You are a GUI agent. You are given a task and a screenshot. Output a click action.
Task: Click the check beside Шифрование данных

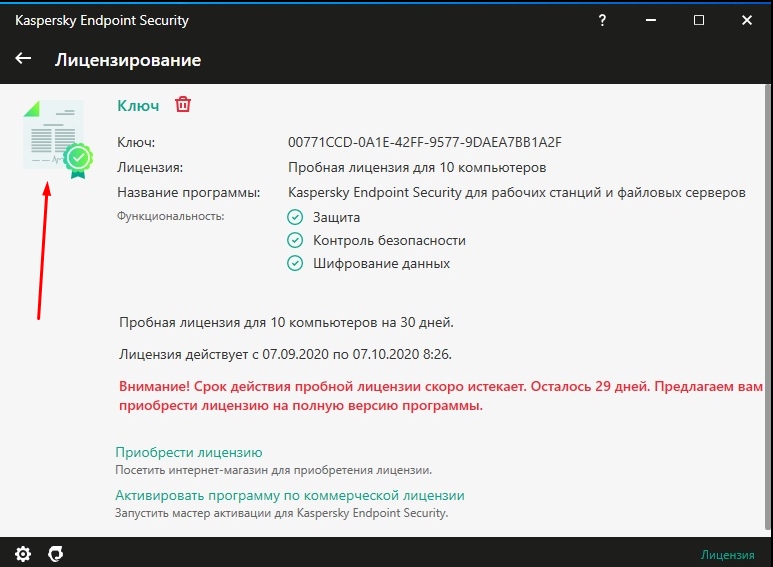(295, 263)
